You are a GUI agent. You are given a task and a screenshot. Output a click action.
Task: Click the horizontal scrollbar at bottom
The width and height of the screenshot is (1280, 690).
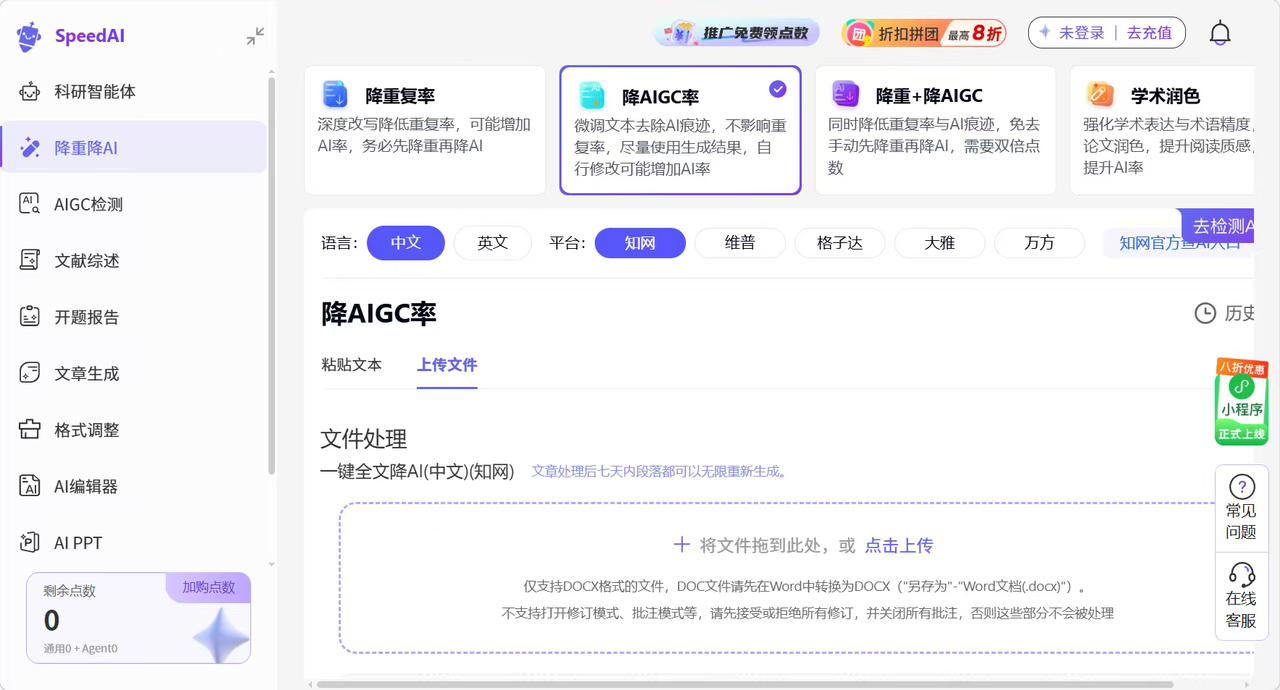point(745,684)
